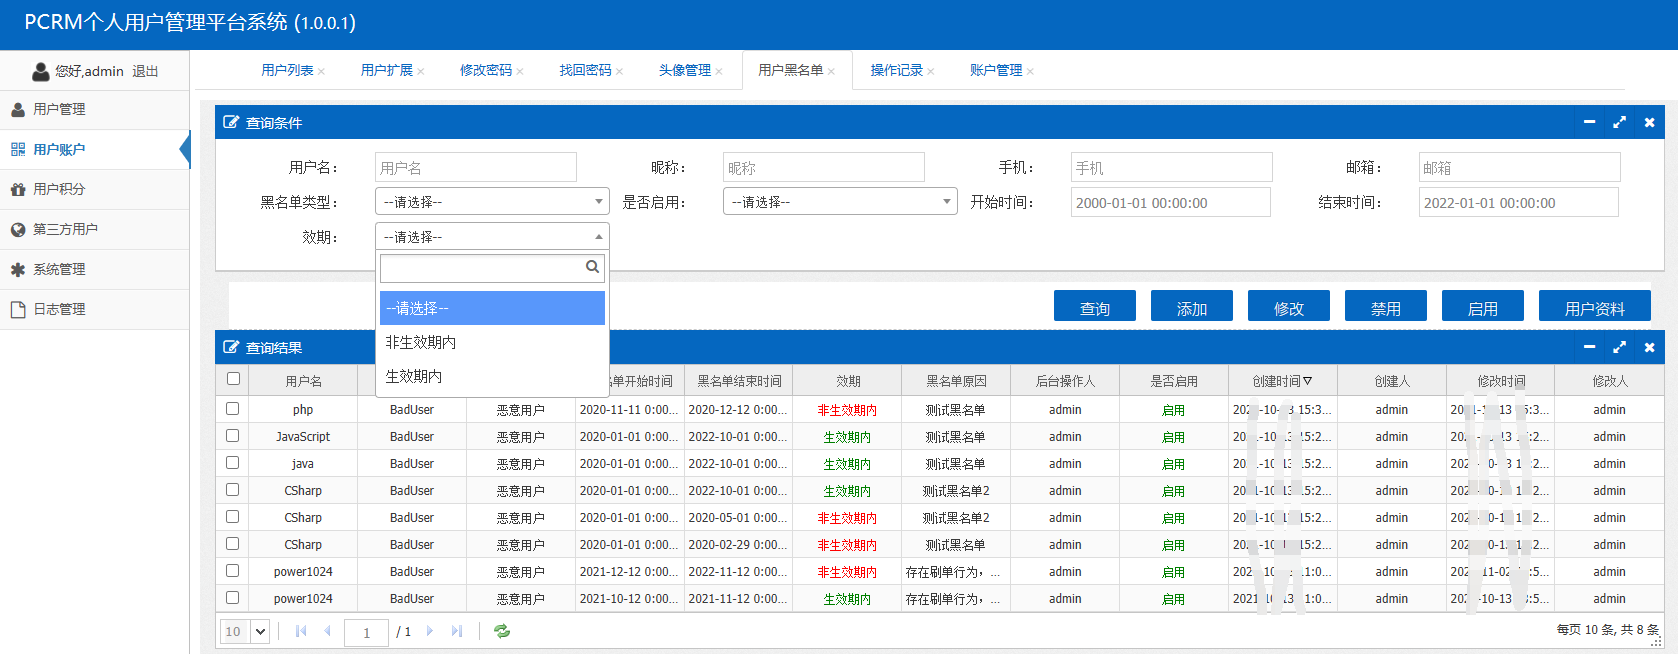Screen dimensions: 1678x654
Task: Click the search magnifier icon in dropdown
Action: (592, 267)
